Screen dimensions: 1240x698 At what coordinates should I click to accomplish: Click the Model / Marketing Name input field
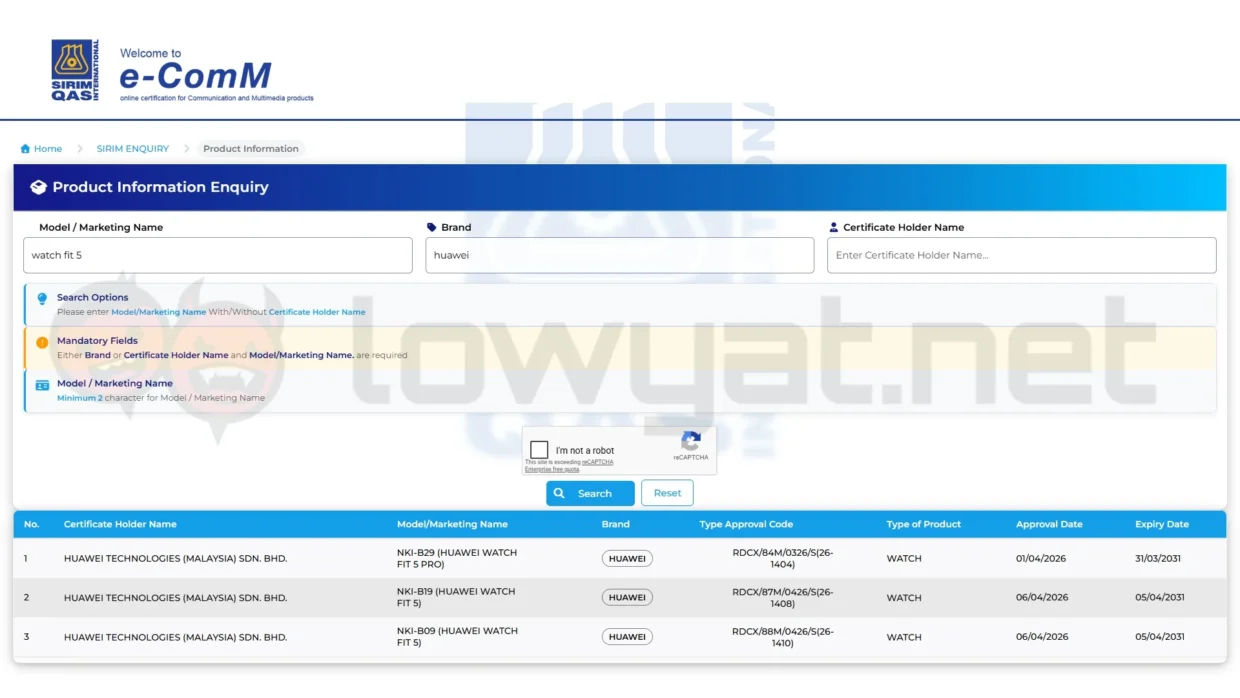tap(217, 255)
